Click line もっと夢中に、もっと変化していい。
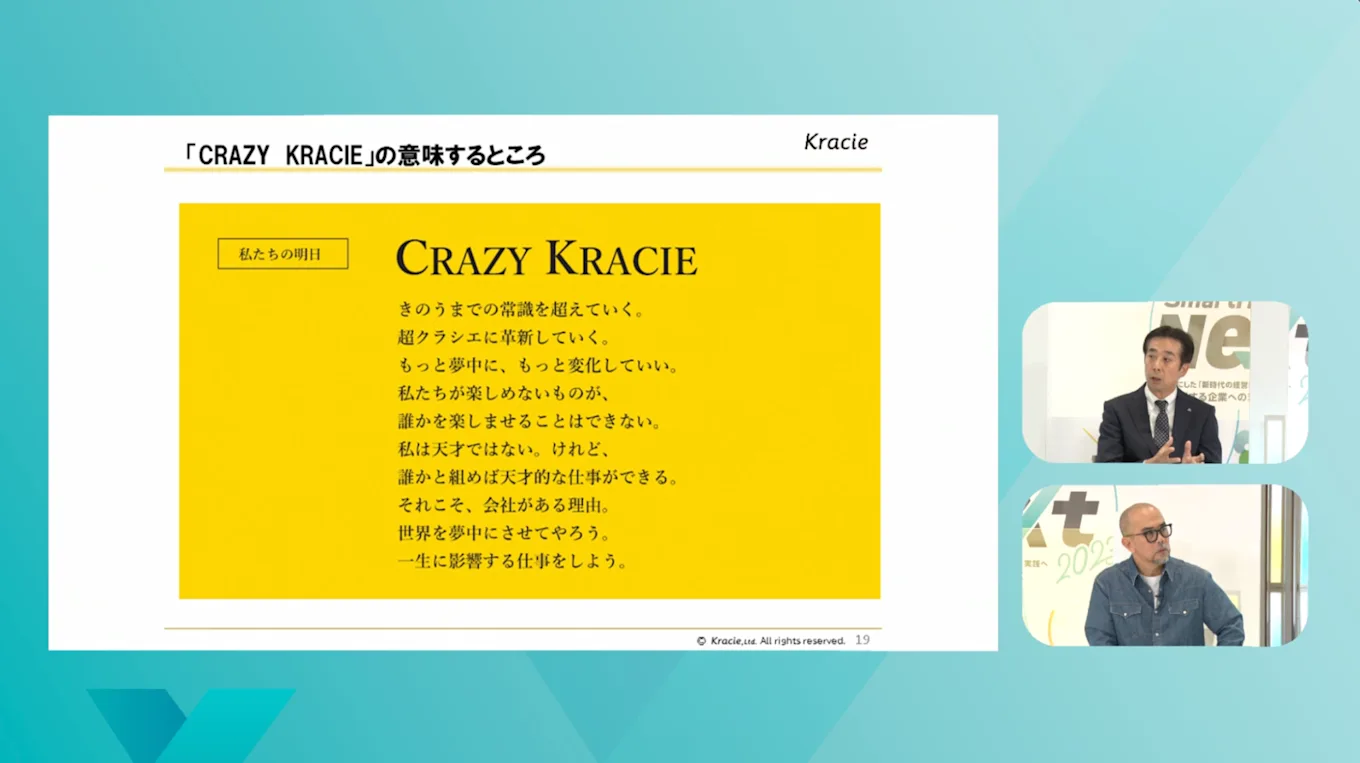Screen dimensions: 1360x763 coord(539,365)
